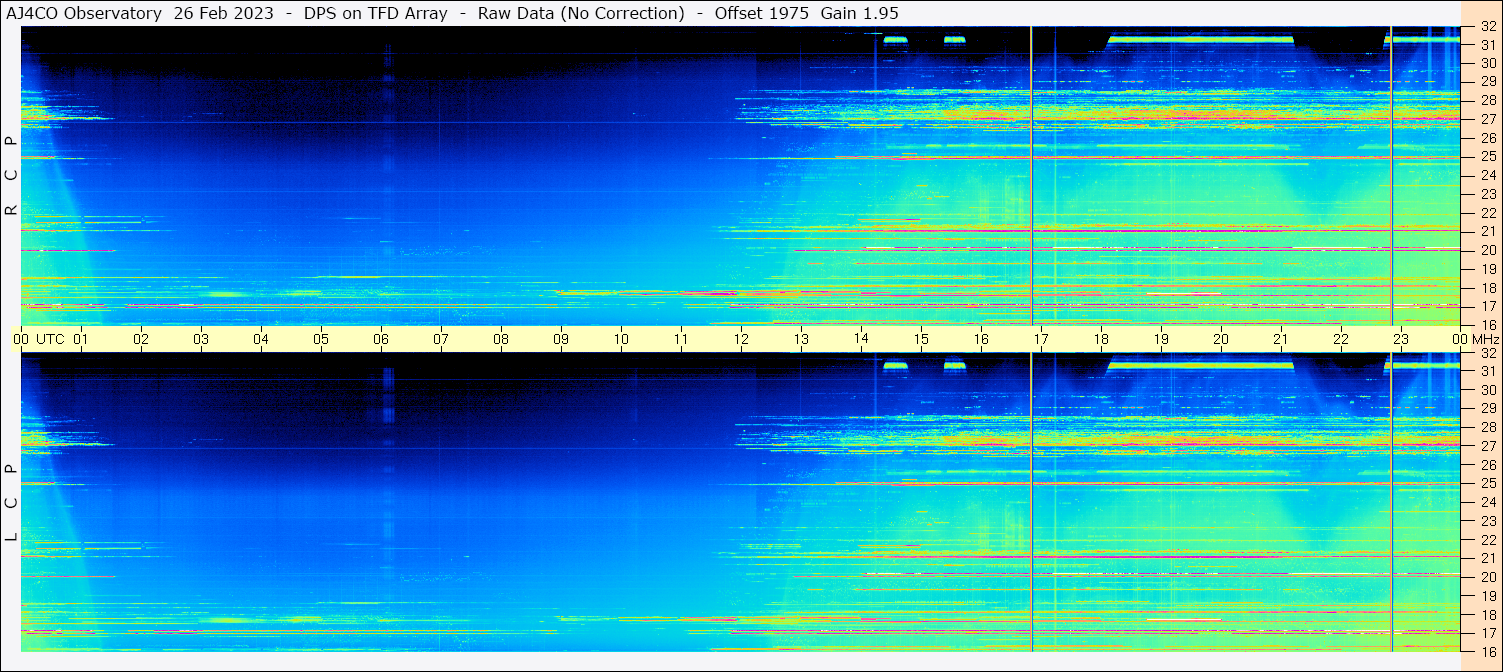The width and height of the screenshot is (1503, 672).
Task: Select hour 15 on the time axis
Action: (x=921, y=339)
